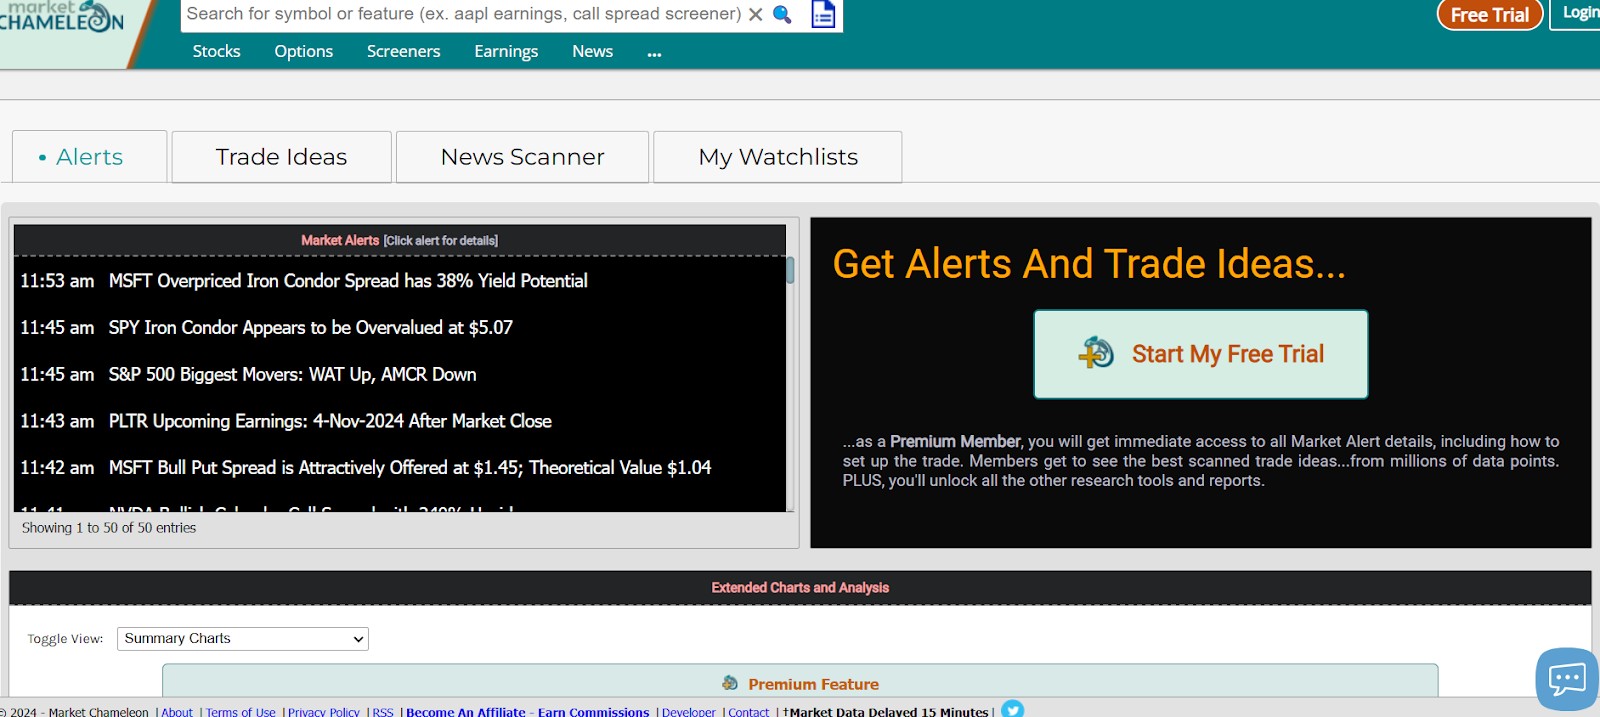Open the News menu
Image resolution: width=1600 pixels, height=717 pixels.
click(x=592, y=51)
